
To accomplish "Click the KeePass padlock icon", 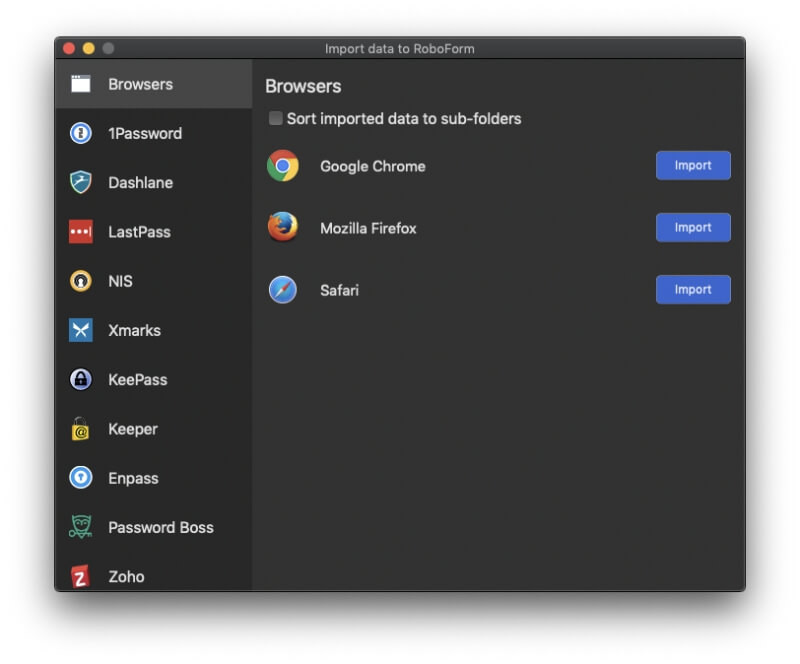I will click(x=81, y=379).
